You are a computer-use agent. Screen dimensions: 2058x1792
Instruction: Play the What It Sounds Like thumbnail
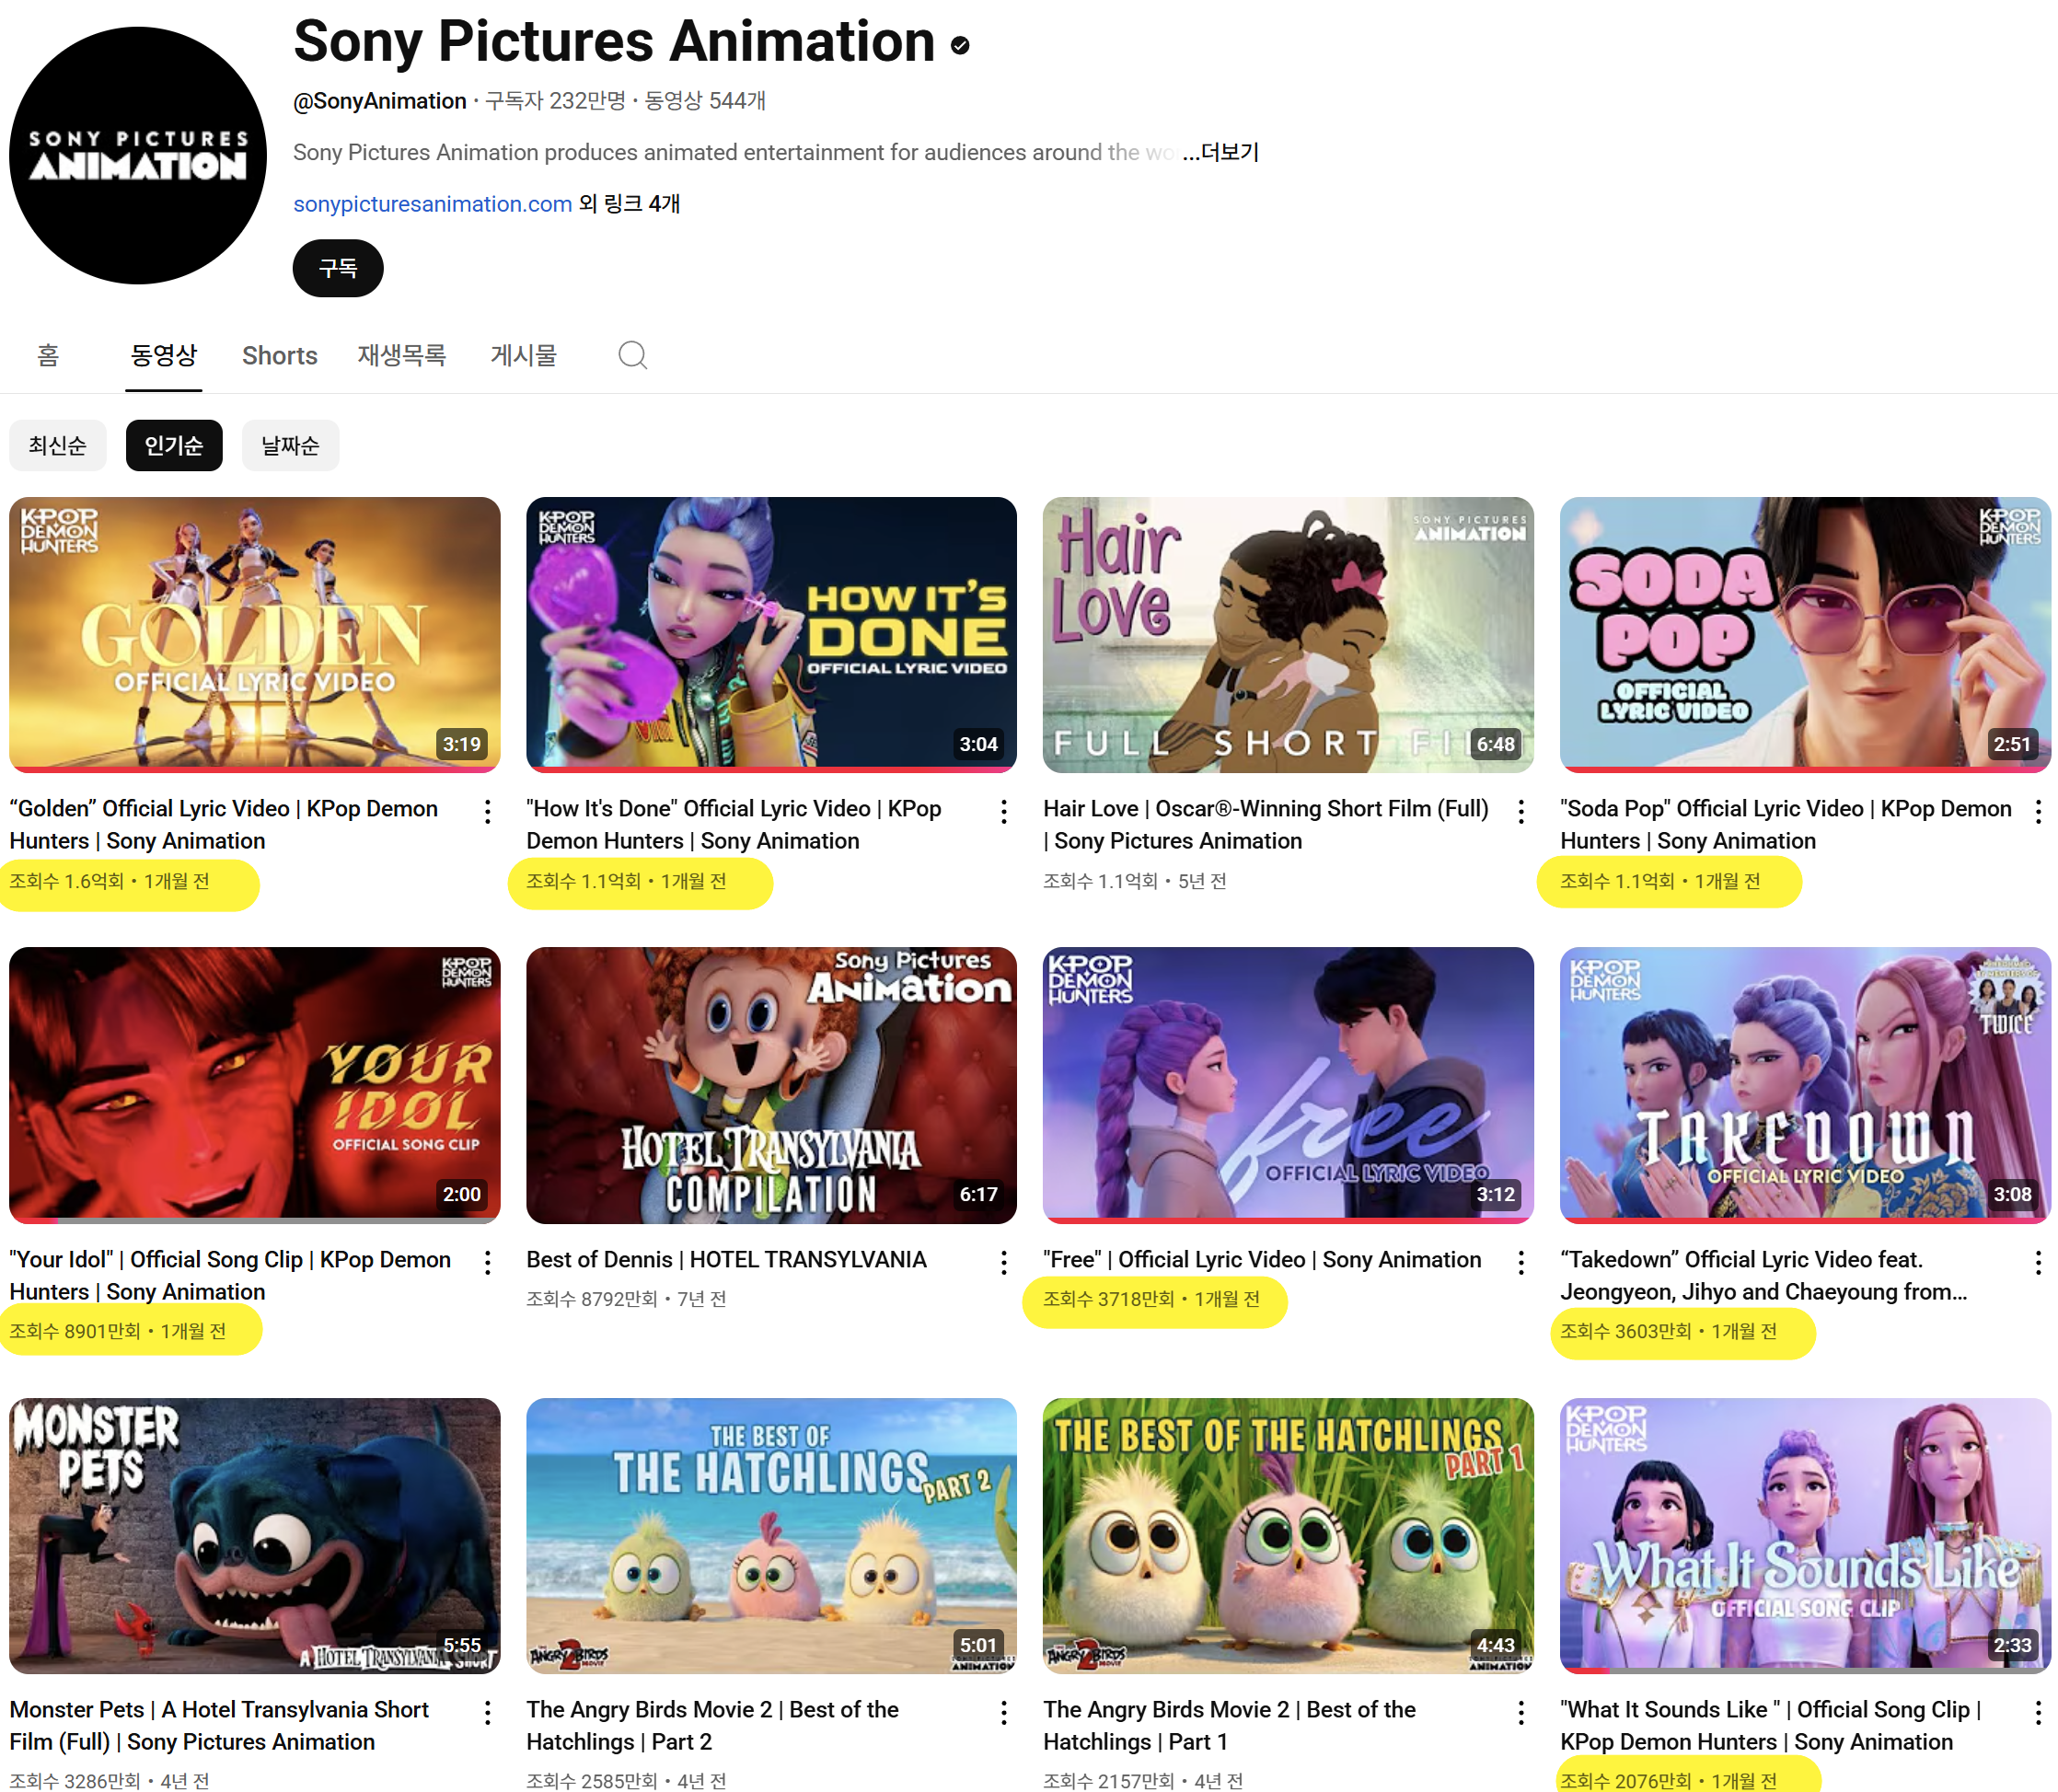(x=1805, y=1536)
